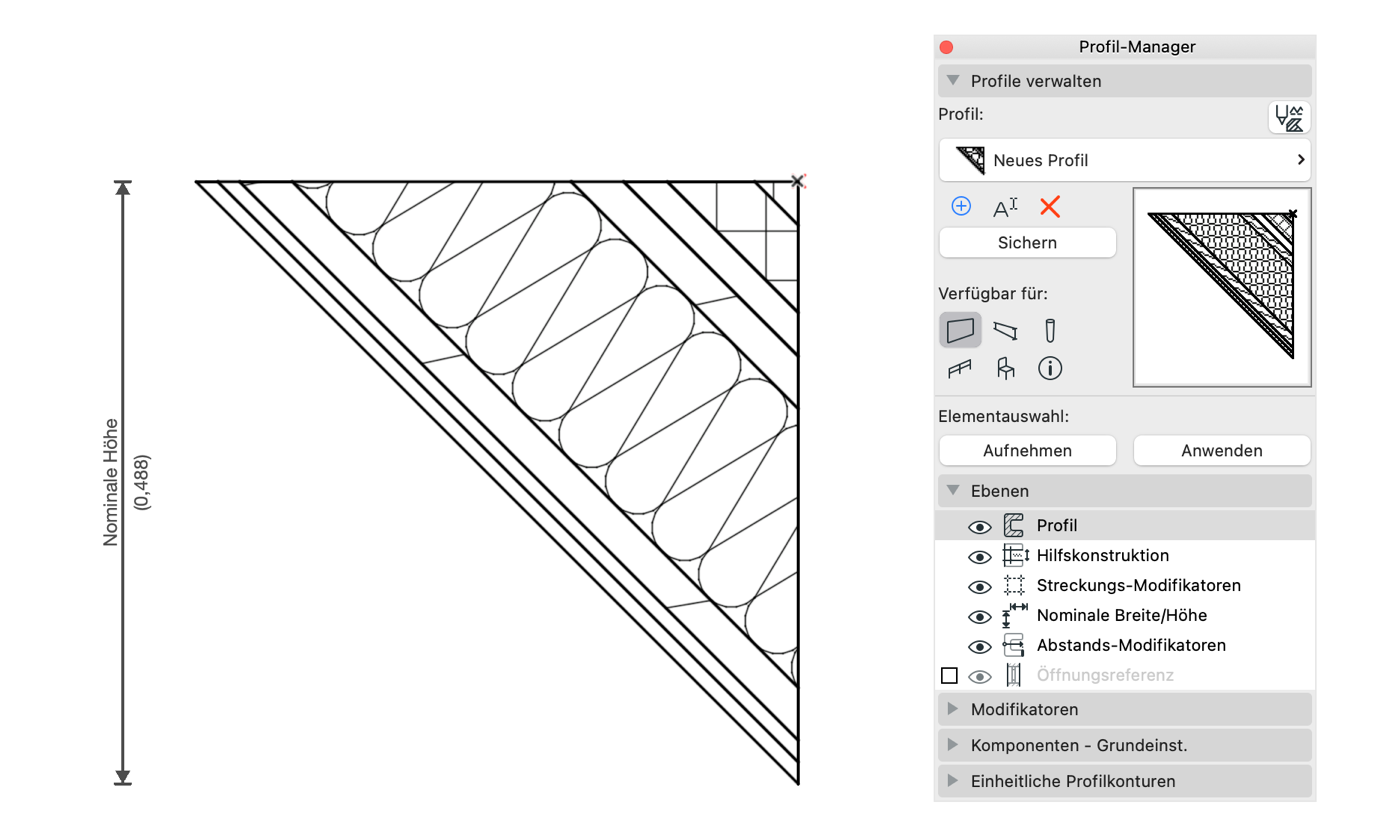The height and width of the screenshot is (838, 1387).
Task: Click the Verfügbar für label
Action: click(x=993, y=294)
